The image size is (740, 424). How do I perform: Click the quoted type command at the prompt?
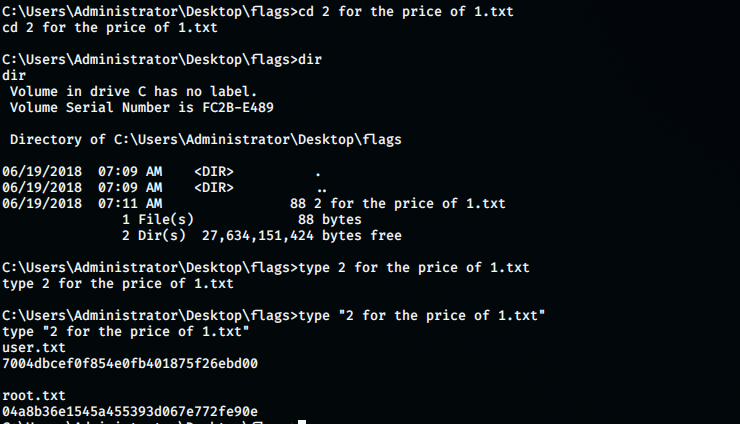pyautogui.click(x=422, y=315)
